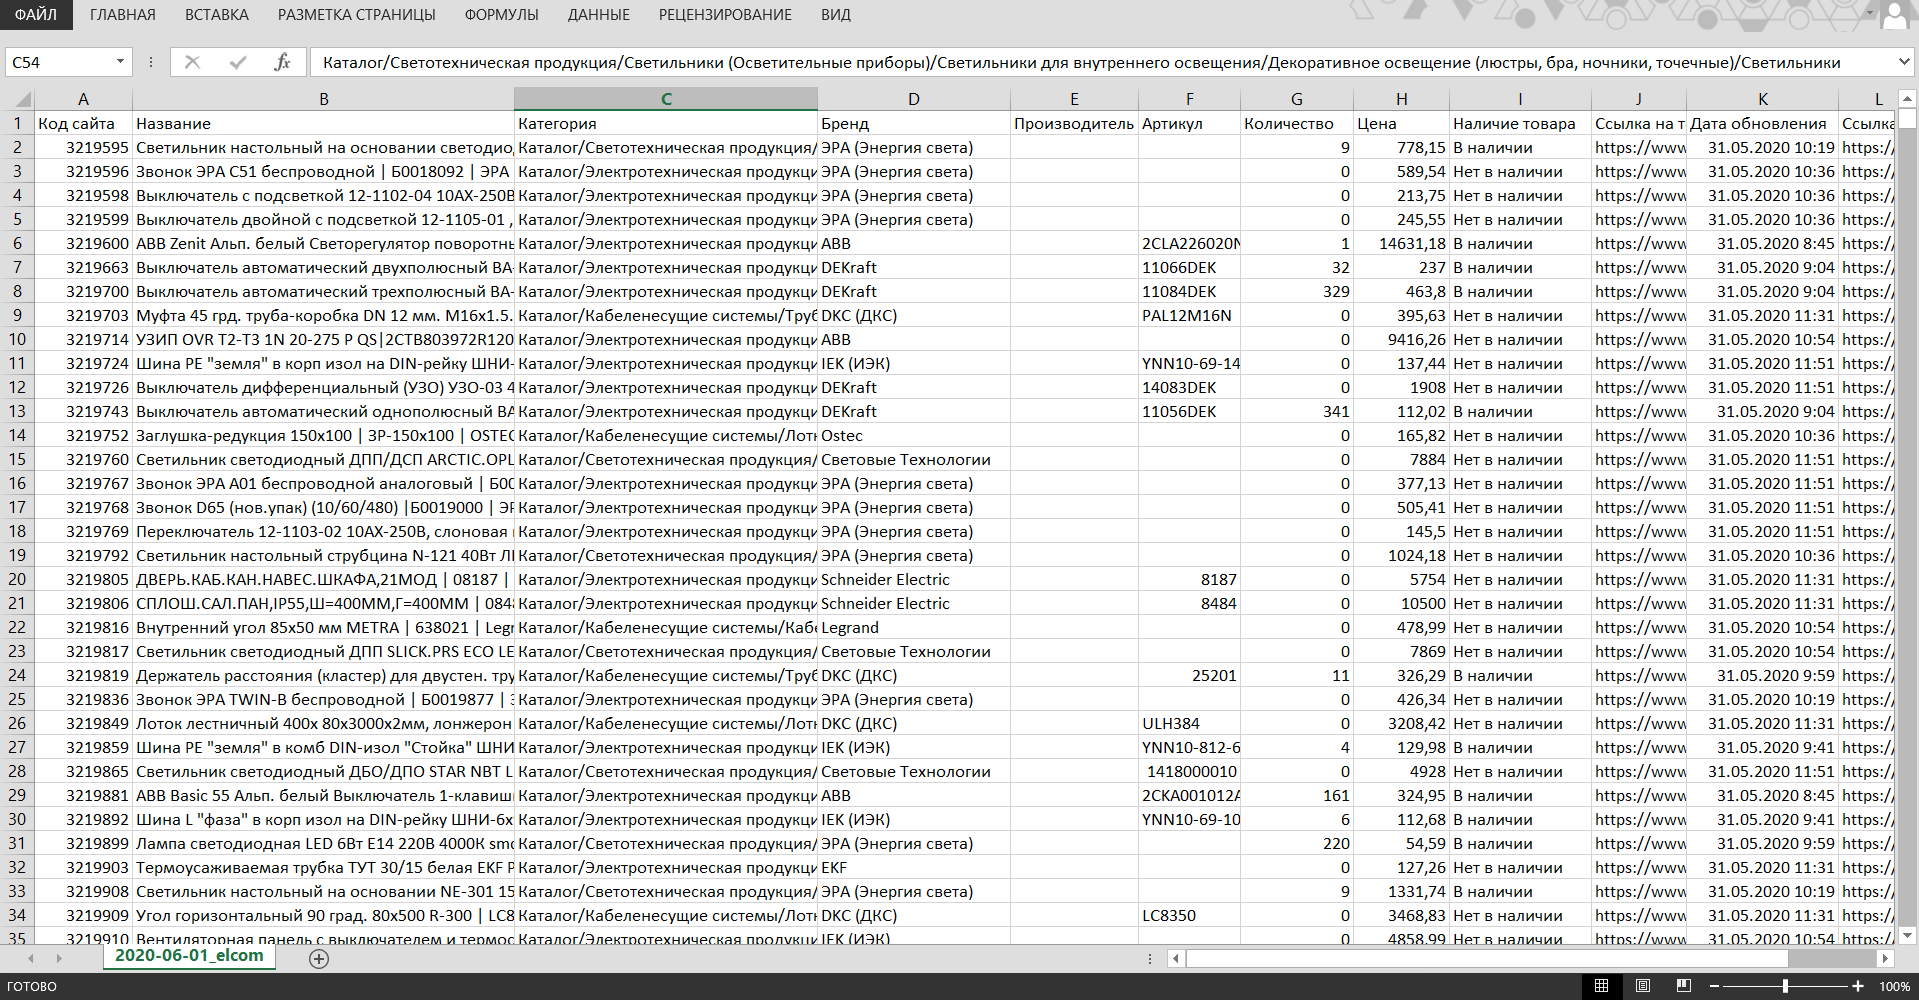Click the zoom slider handle
This screenshot has height=1000, width=1919.
click(x=1785, y=986)
